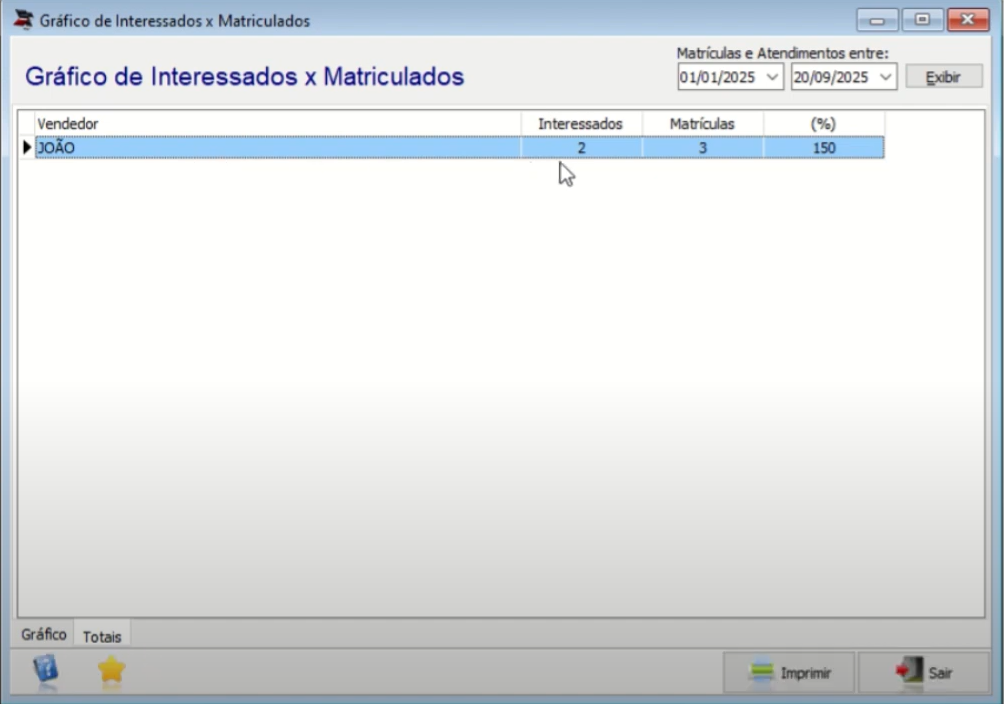This screenshot has width=1004, height=704.
Task: Click the printer icon on Imprimir
Action: 761,672
